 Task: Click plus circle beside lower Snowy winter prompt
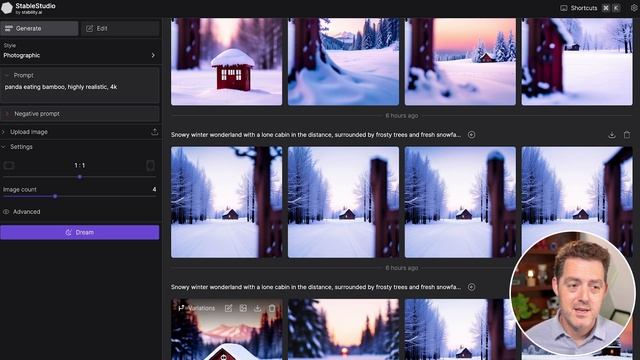pos(471,287)
